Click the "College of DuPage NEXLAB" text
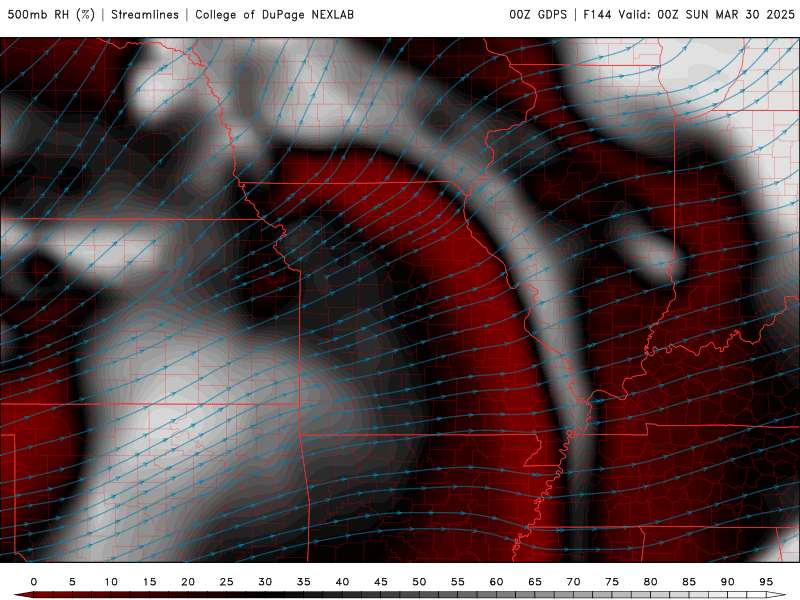The image size is (800, 600). pos(274,15)
